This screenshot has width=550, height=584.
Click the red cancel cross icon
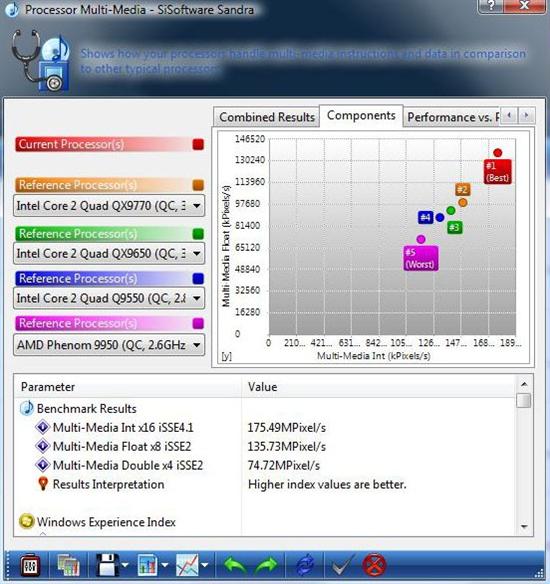(x=374, y=565)
